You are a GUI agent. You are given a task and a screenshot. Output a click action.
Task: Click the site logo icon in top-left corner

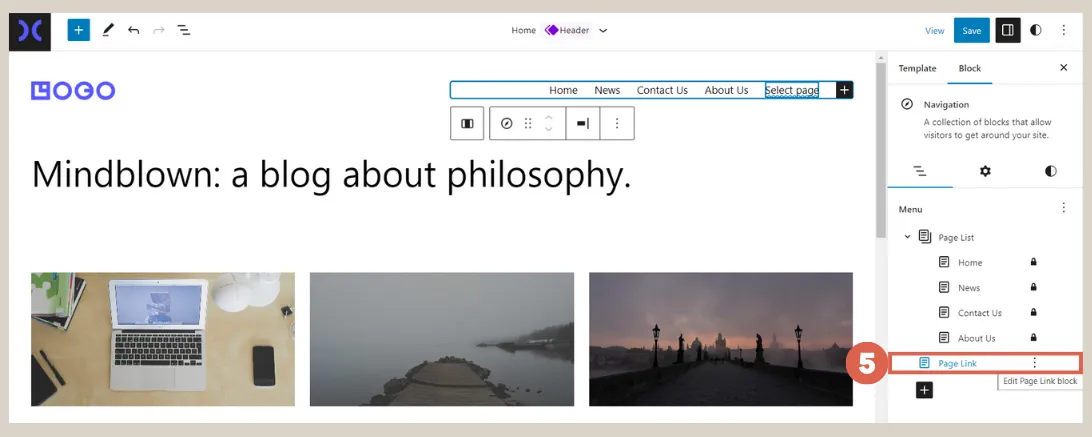pos(30,31)
